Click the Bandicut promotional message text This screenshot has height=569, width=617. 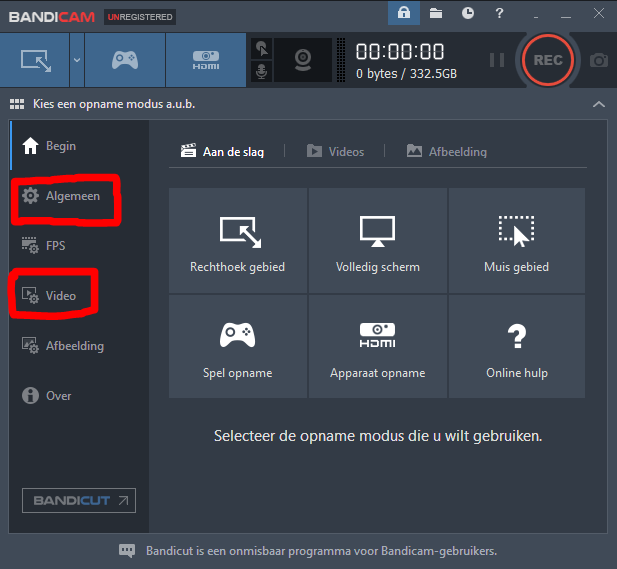click(x=321, y=551)
